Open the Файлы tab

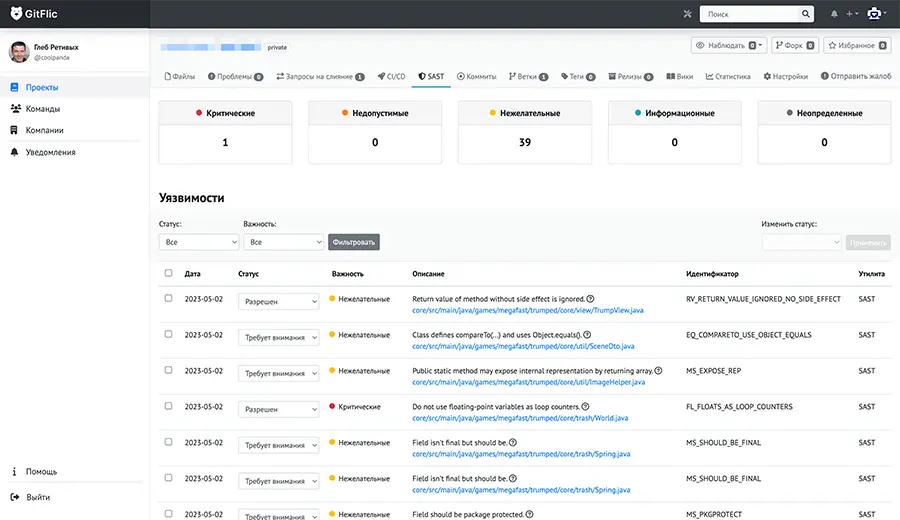click(x=180, y=76)
